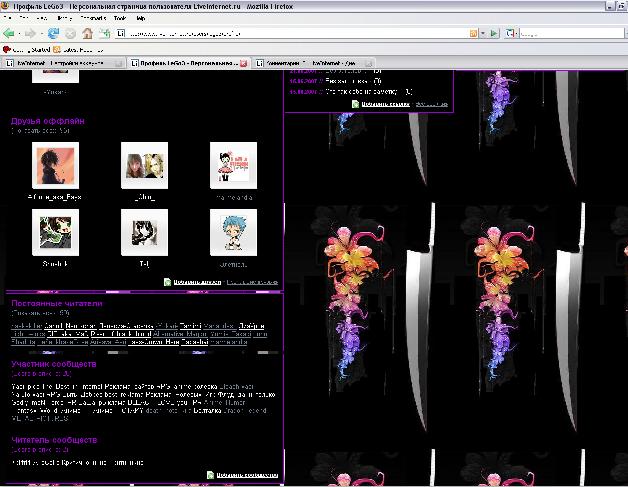628x487 pixels.
Task: Click the green icon beside bottom community link
Action: pyautogui.click(x=210, y=475)
